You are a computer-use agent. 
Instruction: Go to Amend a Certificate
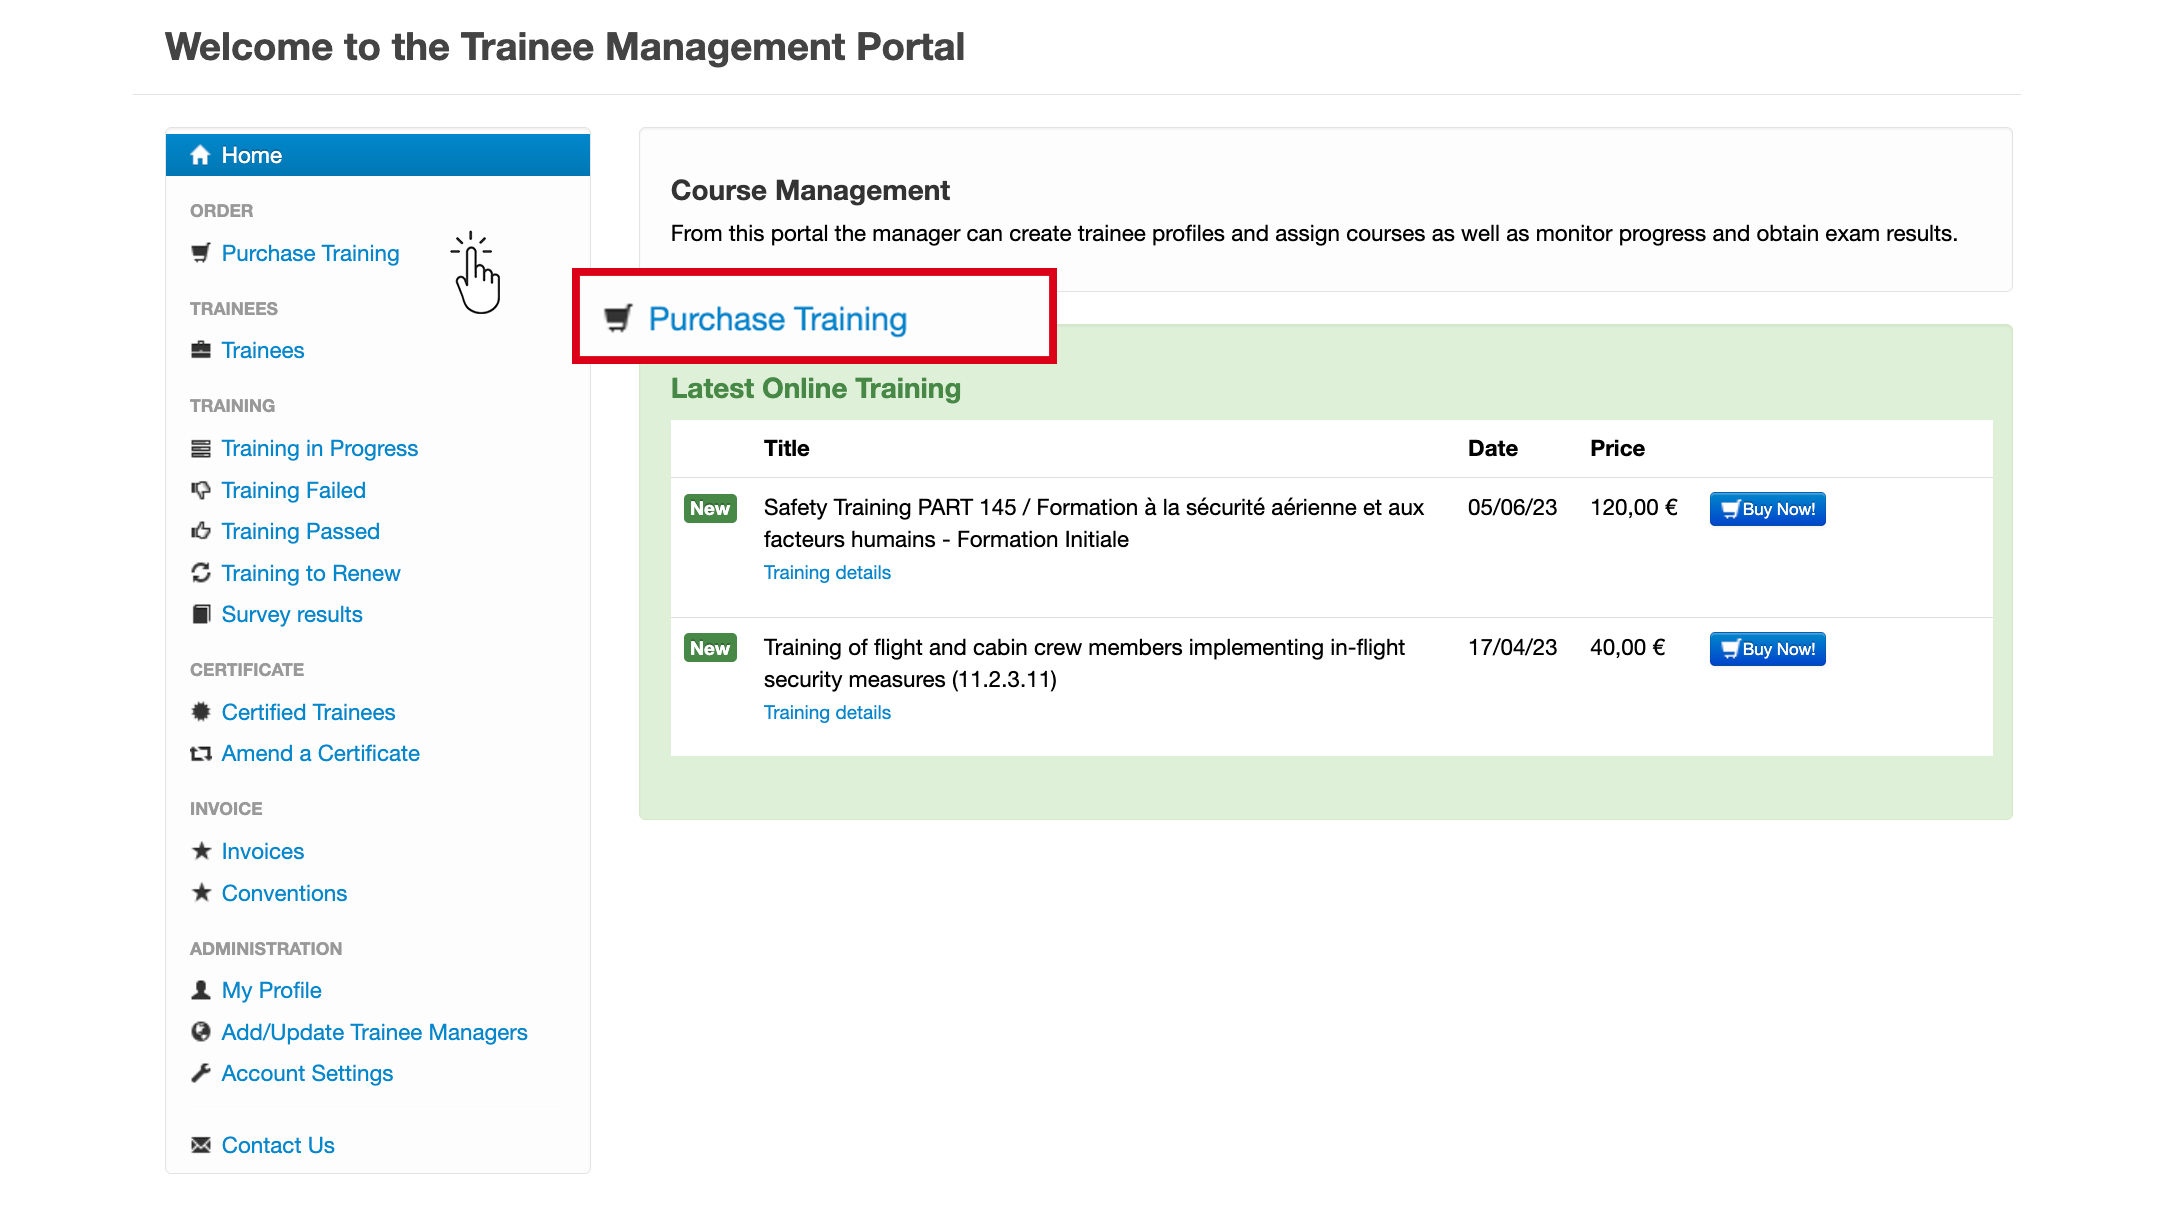click(x=320, y=753)
